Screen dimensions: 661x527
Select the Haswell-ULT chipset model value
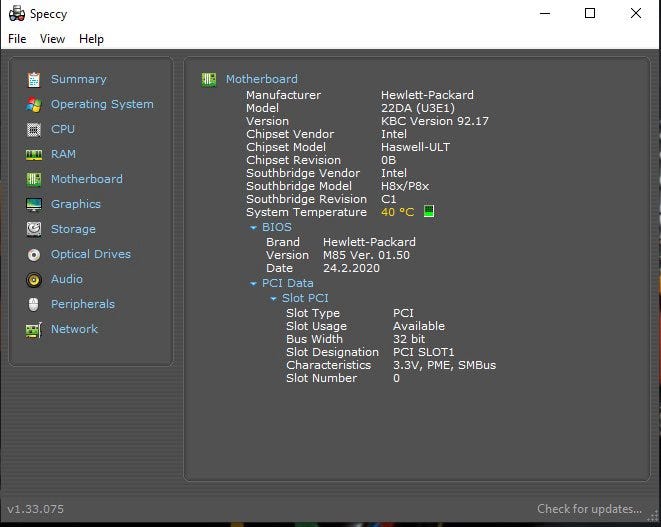pyautogui.click(x=416, y=147)
